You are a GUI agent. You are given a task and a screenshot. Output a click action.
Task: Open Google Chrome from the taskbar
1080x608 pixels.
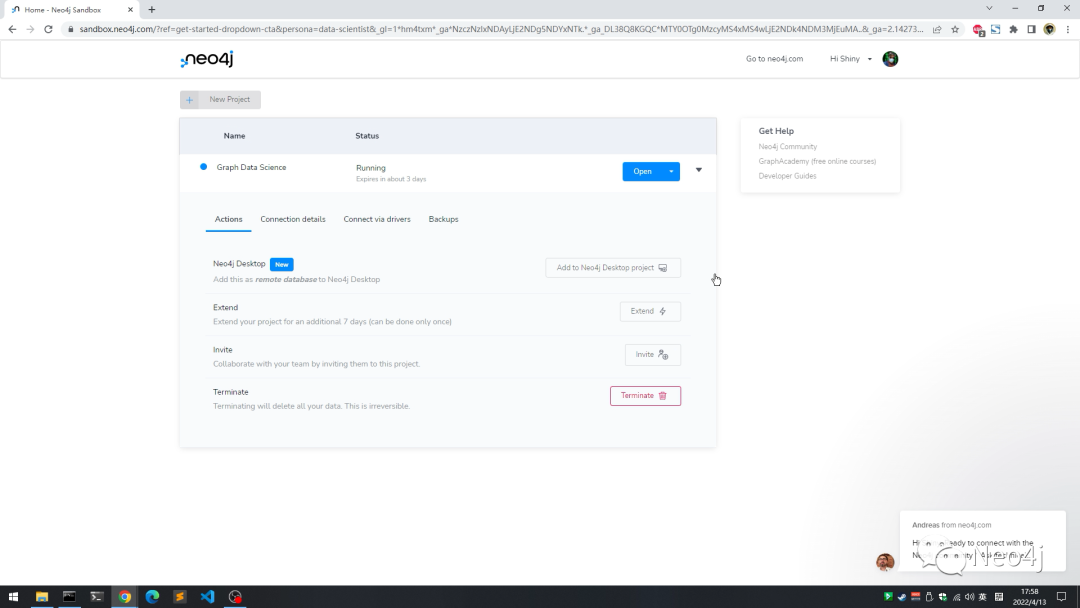pos(124,597)
